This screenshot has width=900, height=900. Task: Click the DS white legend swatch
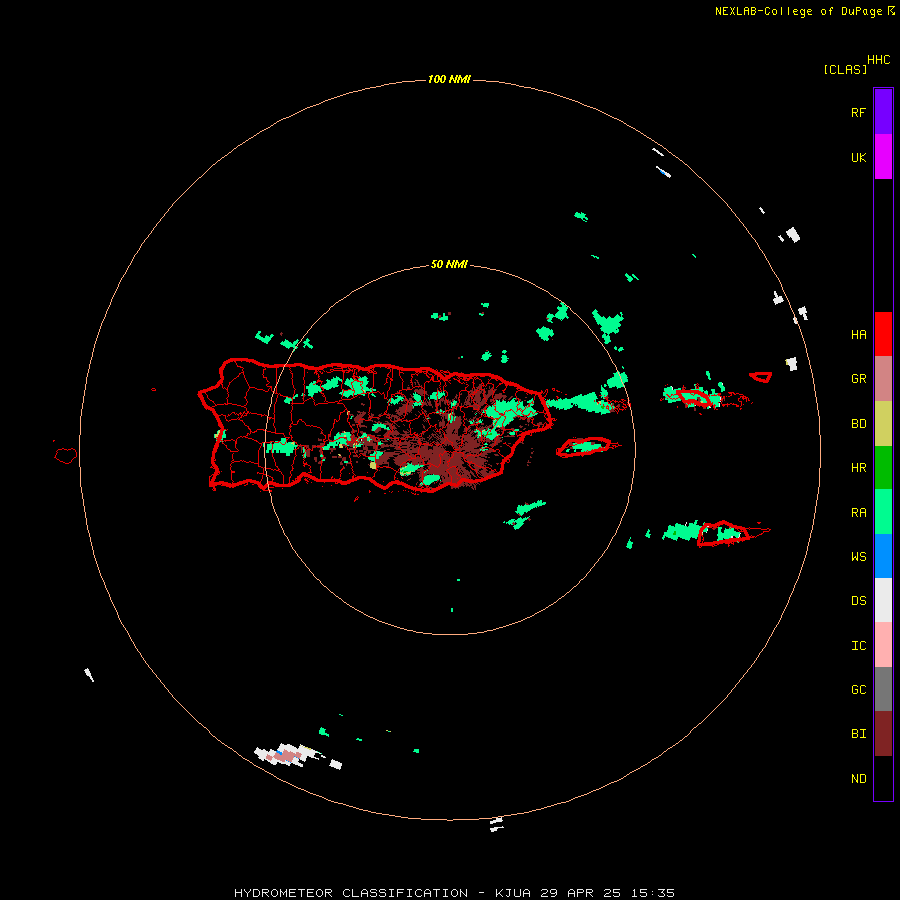point(883,600)
